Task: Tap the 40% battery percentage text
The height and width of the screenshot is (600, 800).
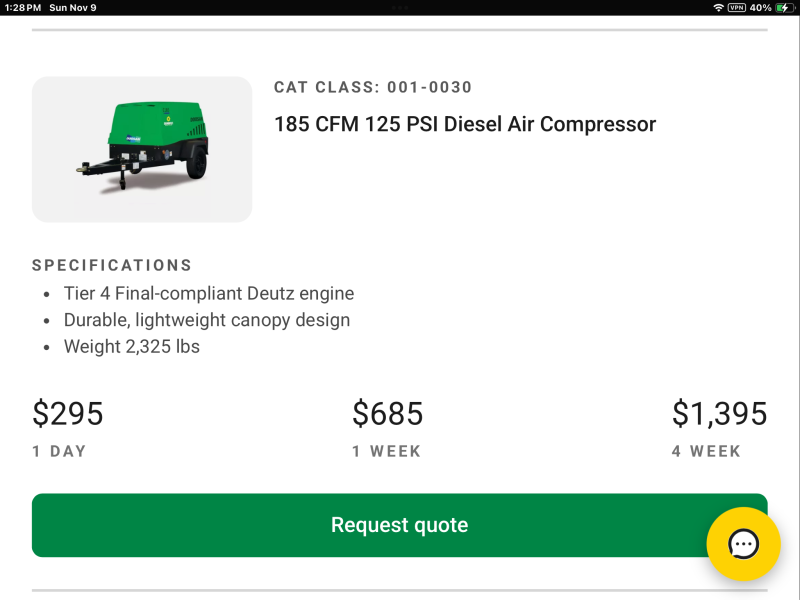Action: 760,7
